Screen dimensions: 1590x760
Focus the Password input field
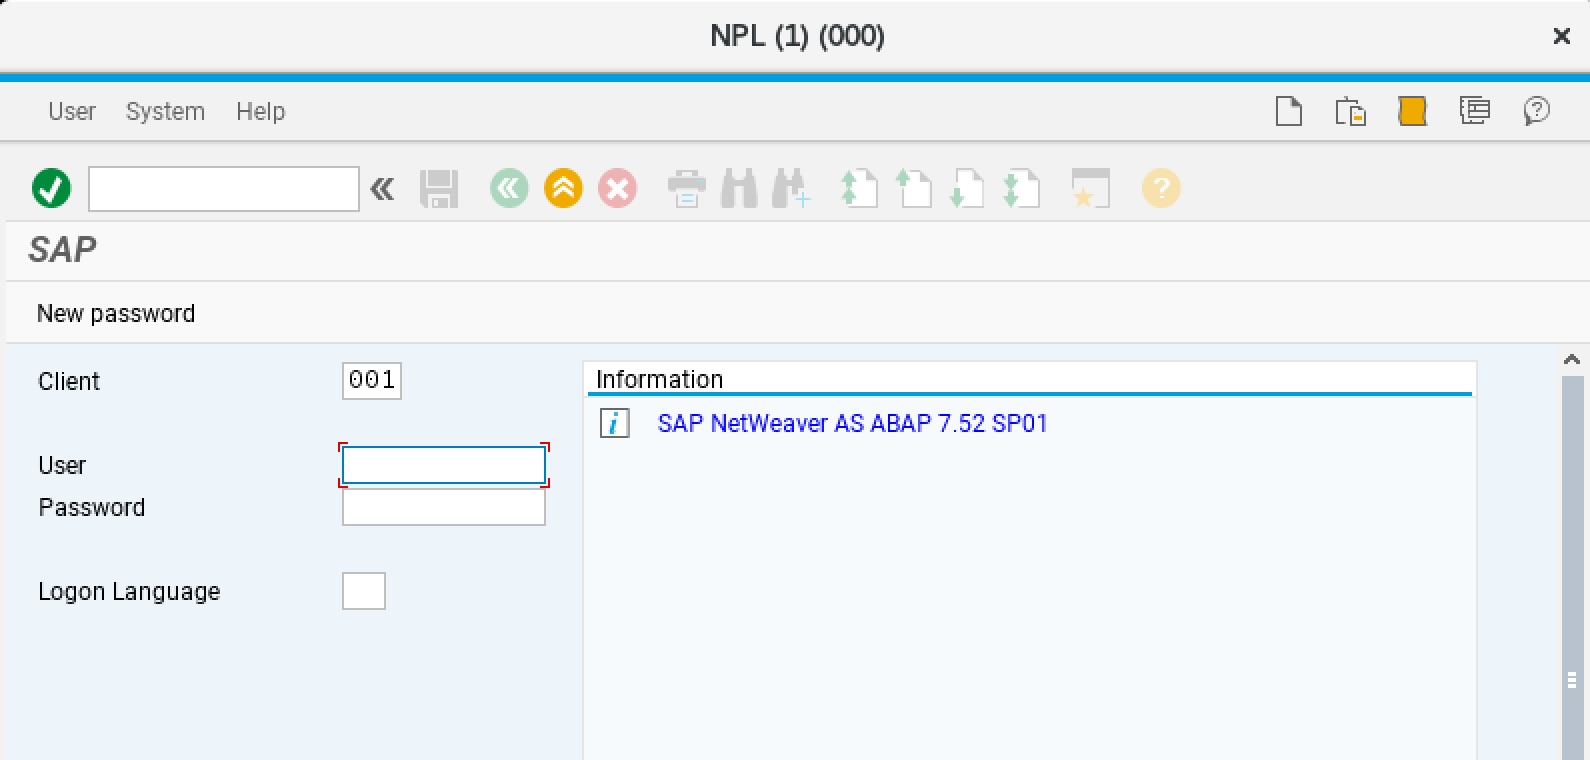tap(444, 507)
